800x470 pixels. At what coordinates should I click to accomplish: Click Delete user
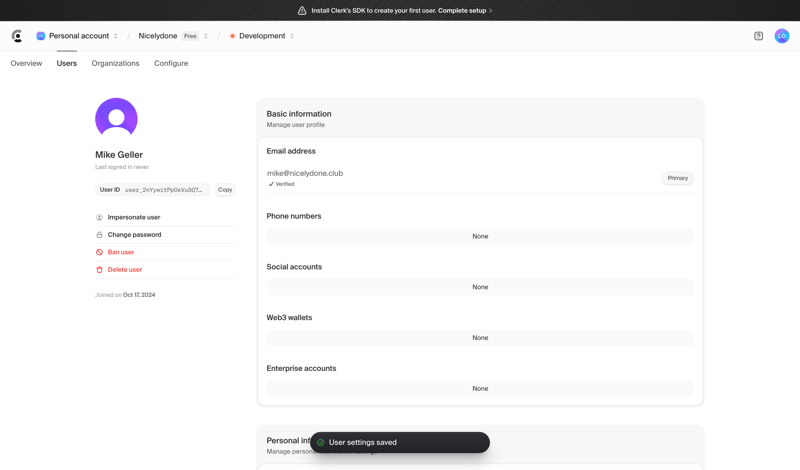[124, 269]
